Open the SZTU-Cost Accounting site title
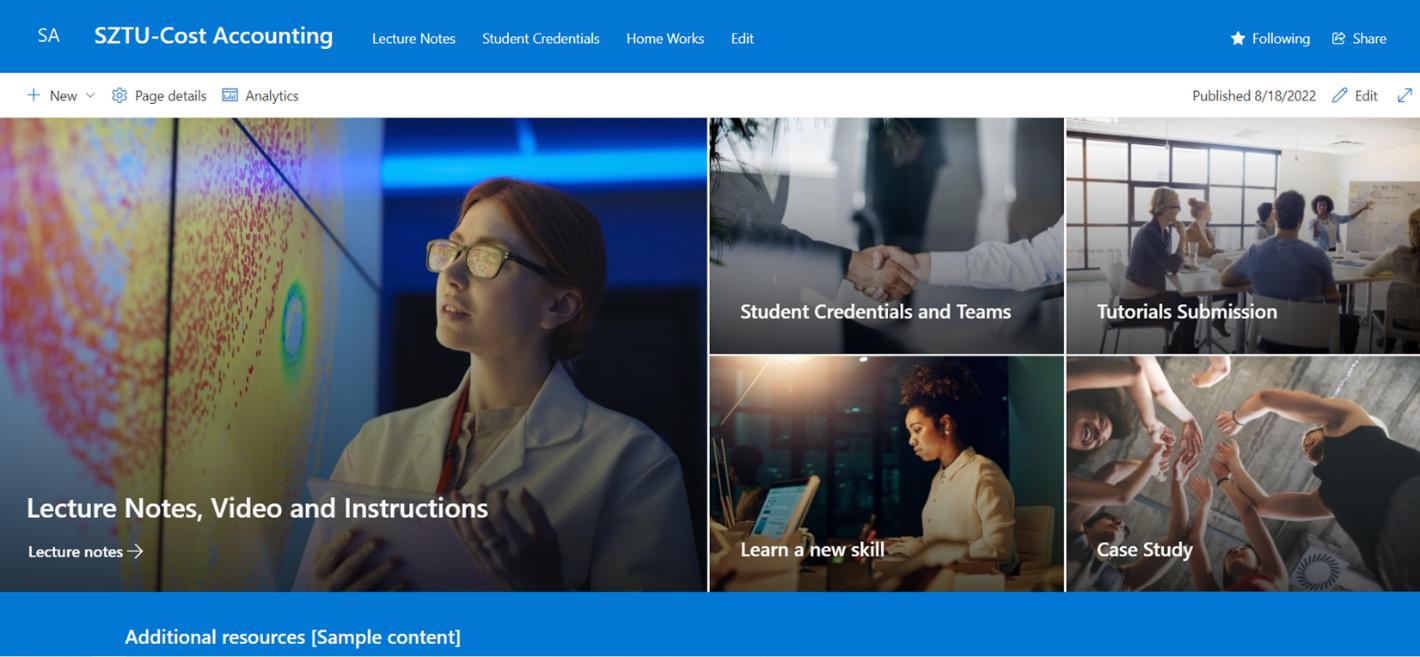This screenshot has width=1420, height=657. tap(214, 36)
